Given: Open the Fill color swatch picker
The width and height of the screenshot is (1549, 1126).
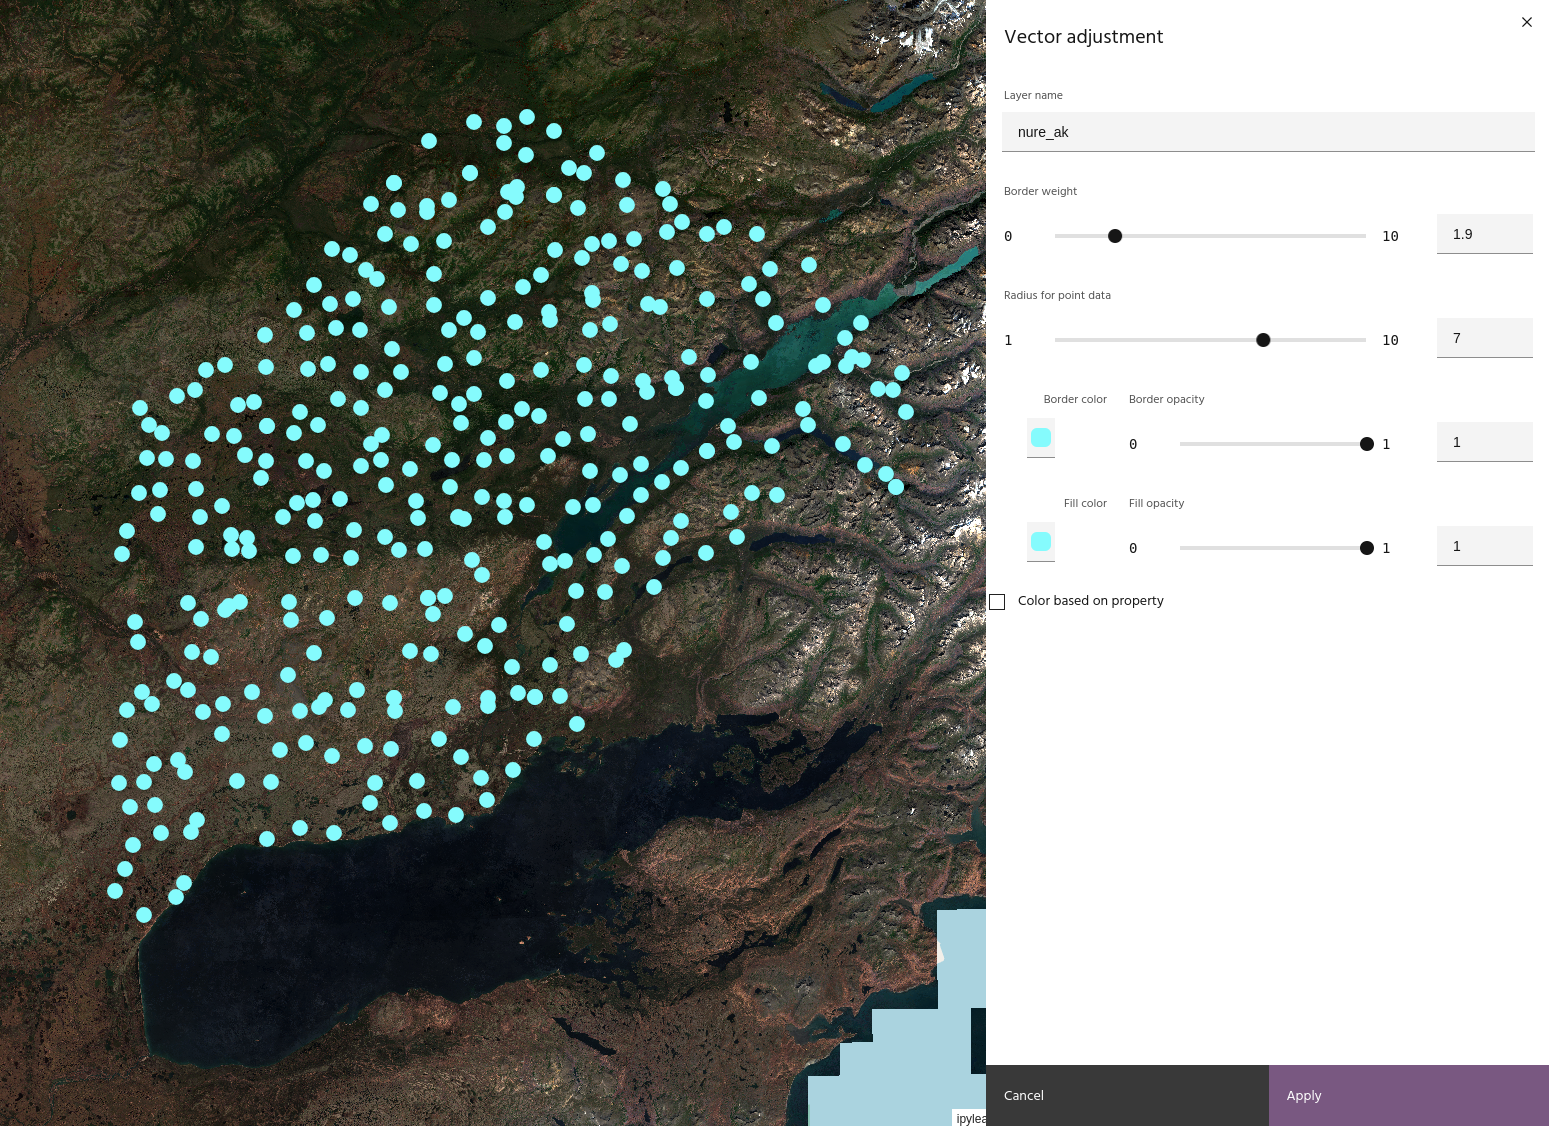Looking at the screenshot, I should point(1041,542).
